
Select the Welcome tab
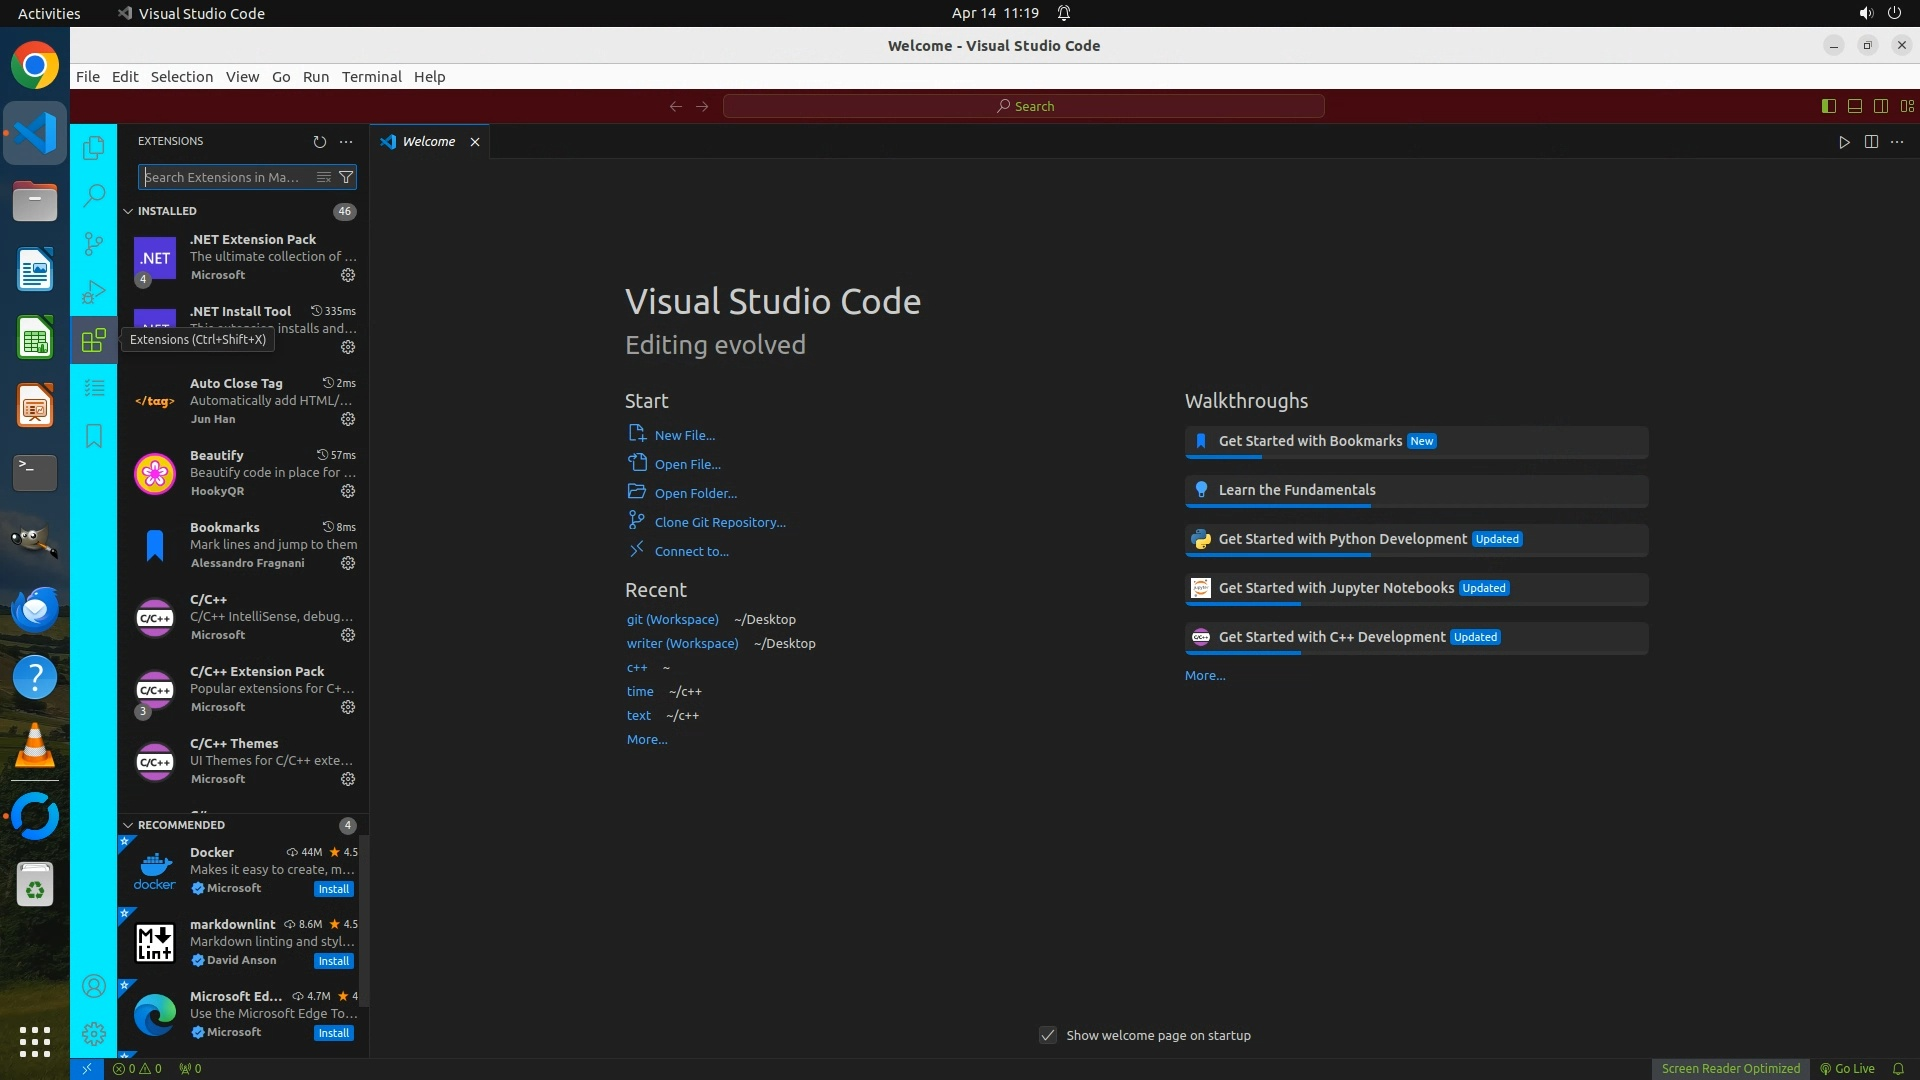point(428,142)
